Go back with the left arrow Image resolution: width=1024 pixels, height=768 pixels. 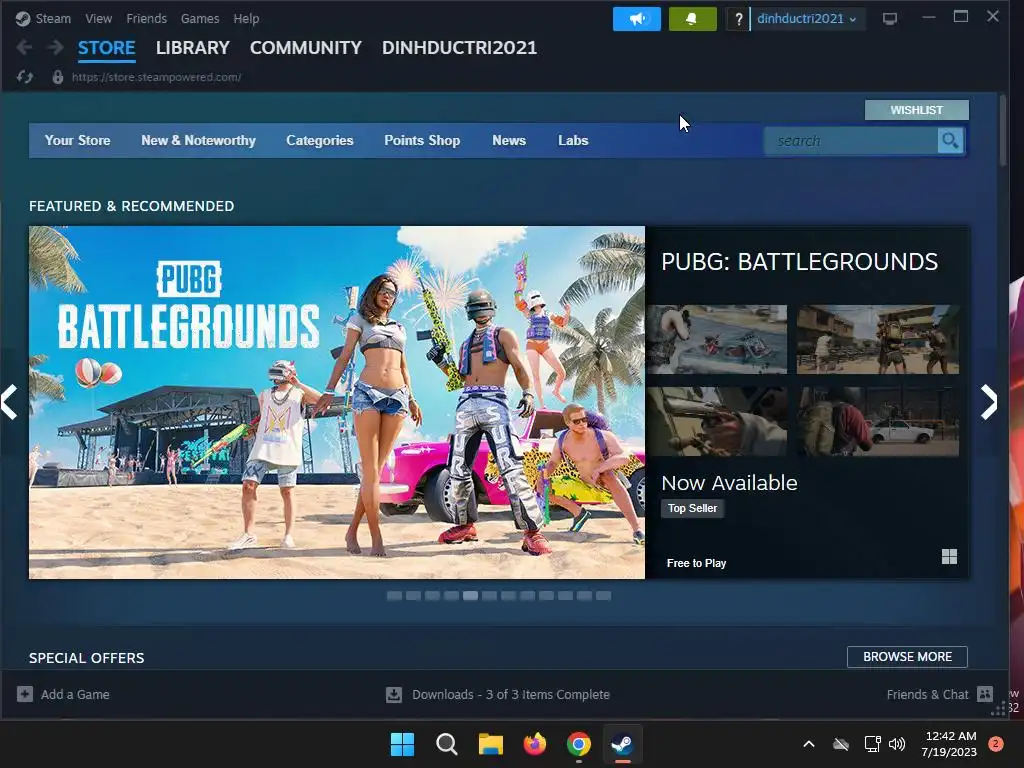tap(24, 48)
